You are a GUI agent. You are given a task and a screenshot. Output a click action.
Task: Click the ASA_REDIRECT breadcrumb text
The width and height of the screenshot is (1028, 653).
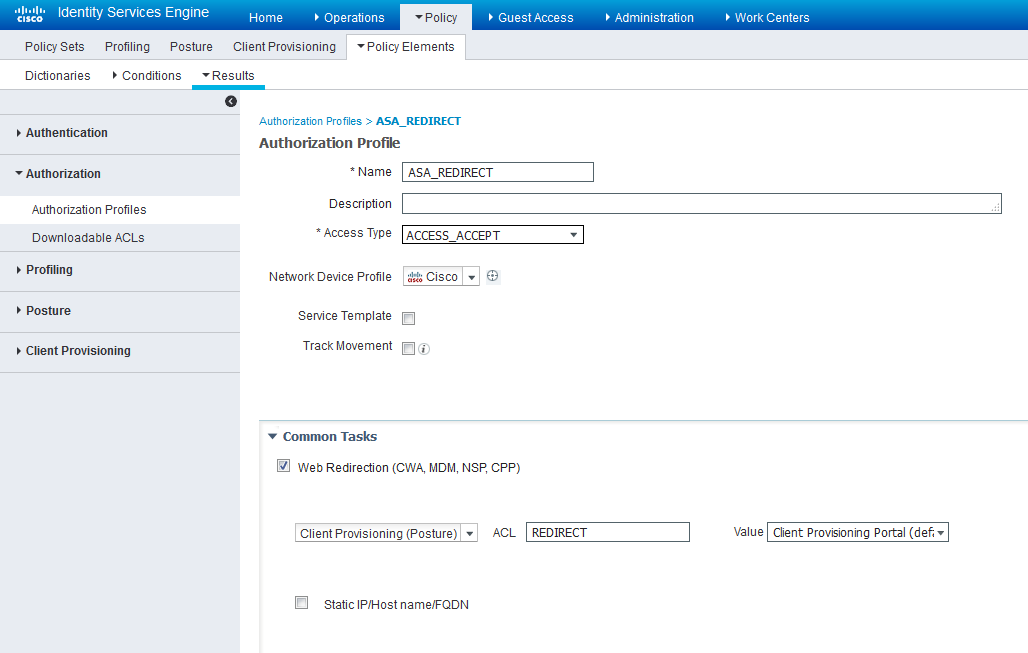click(418, 121)
